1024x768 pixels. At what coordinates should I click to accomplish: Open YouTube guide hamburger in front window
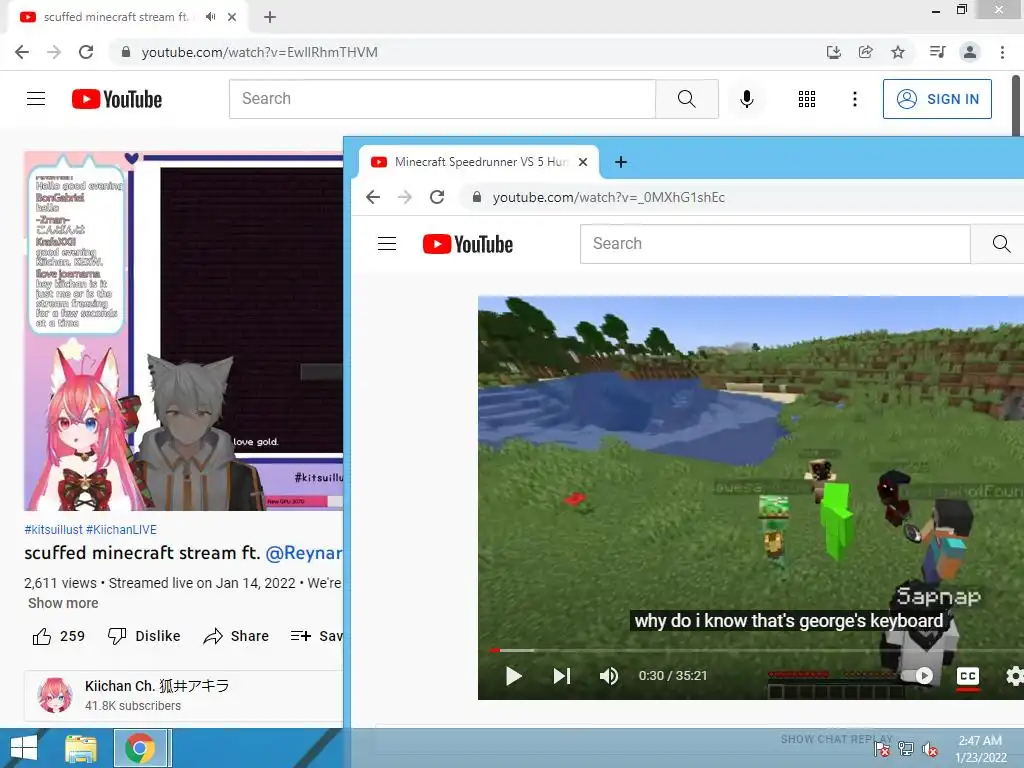[387, 244]
